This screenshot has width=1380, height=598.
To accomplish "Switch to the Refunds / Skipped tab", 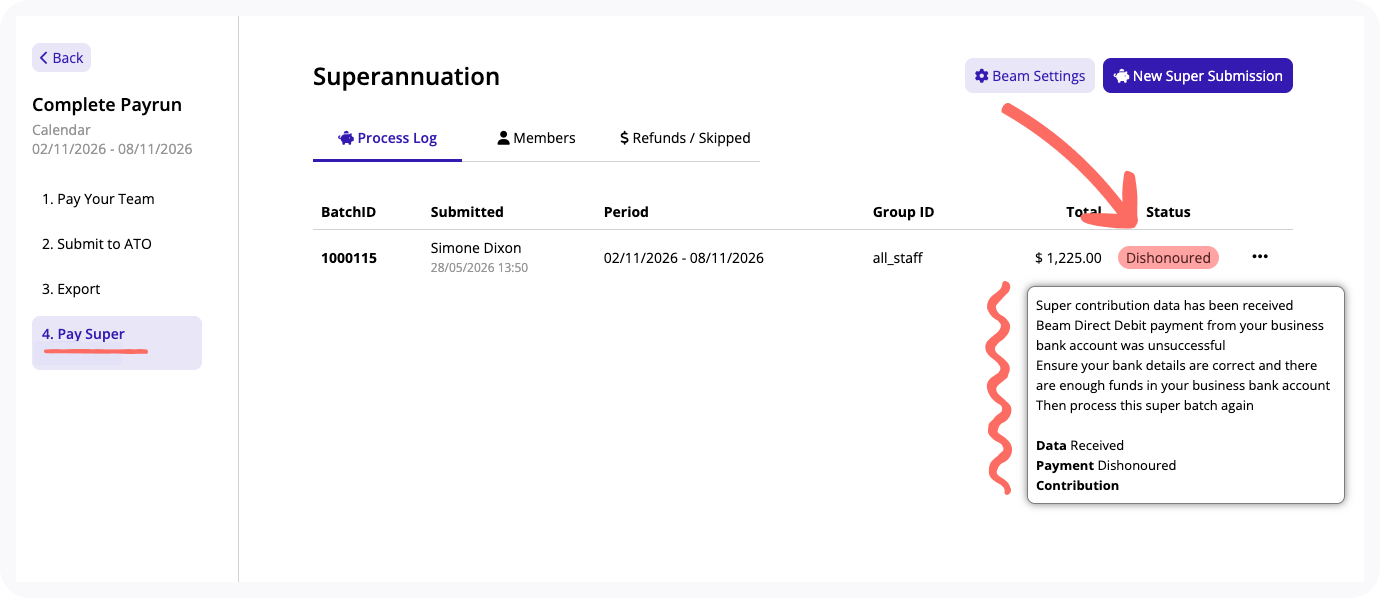I will click(685, 138).
